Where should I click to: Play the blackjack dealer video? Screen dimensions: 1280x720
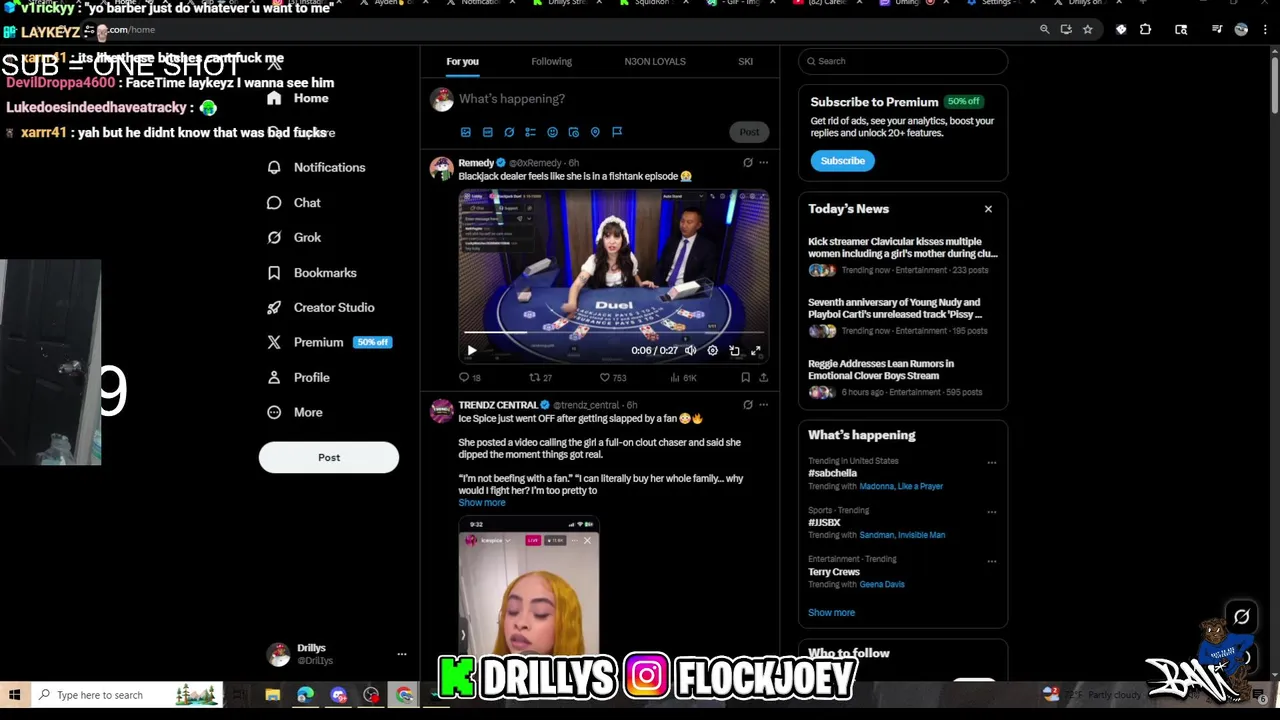tap(472, 351)
